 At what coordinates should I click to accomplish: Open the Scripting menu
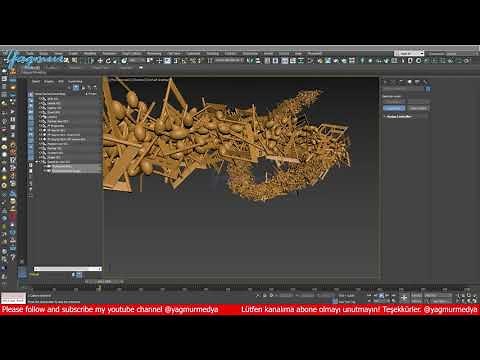point(213,53)
